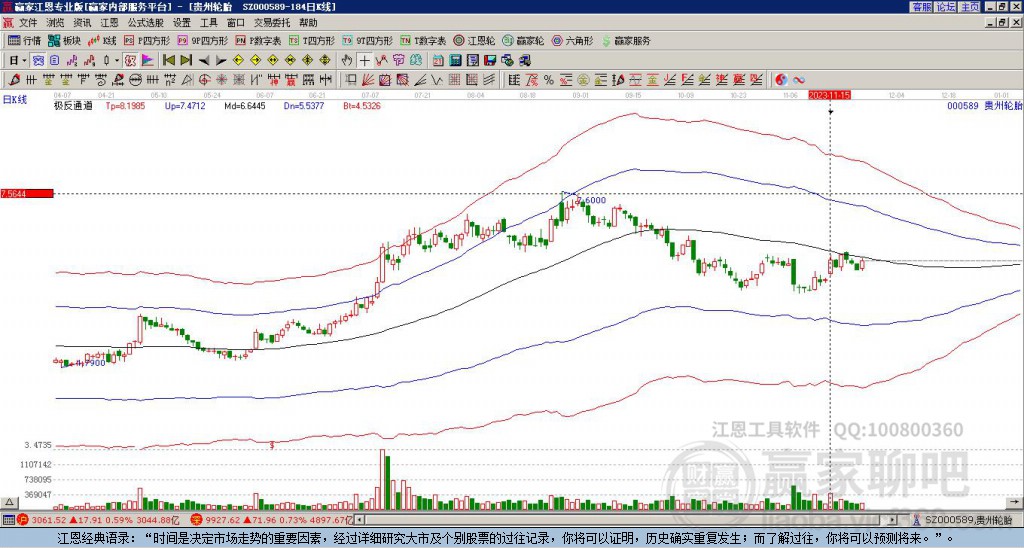
Task: Click the Dn=5.5377 value
Action: (x=302, y=105)
